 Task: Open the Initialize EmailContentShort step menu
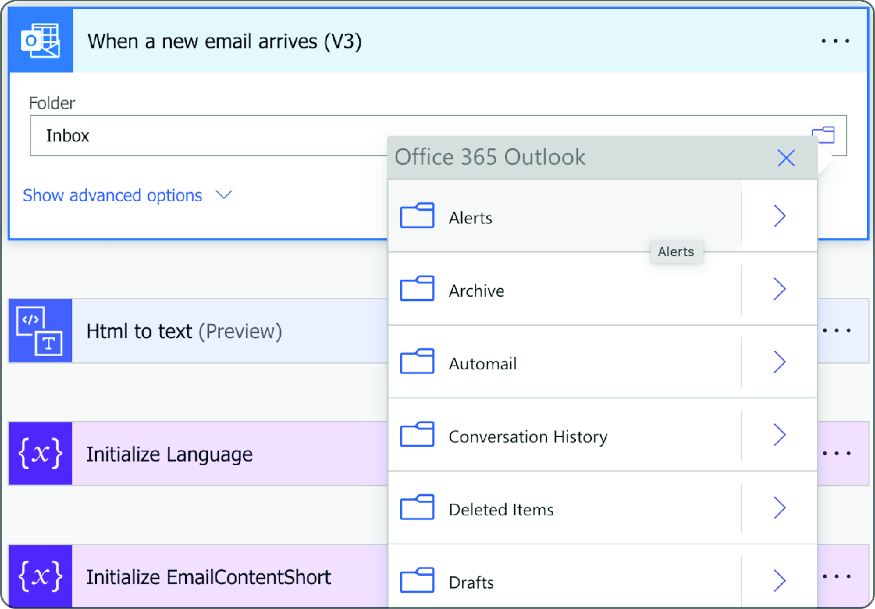click(836, 576)
